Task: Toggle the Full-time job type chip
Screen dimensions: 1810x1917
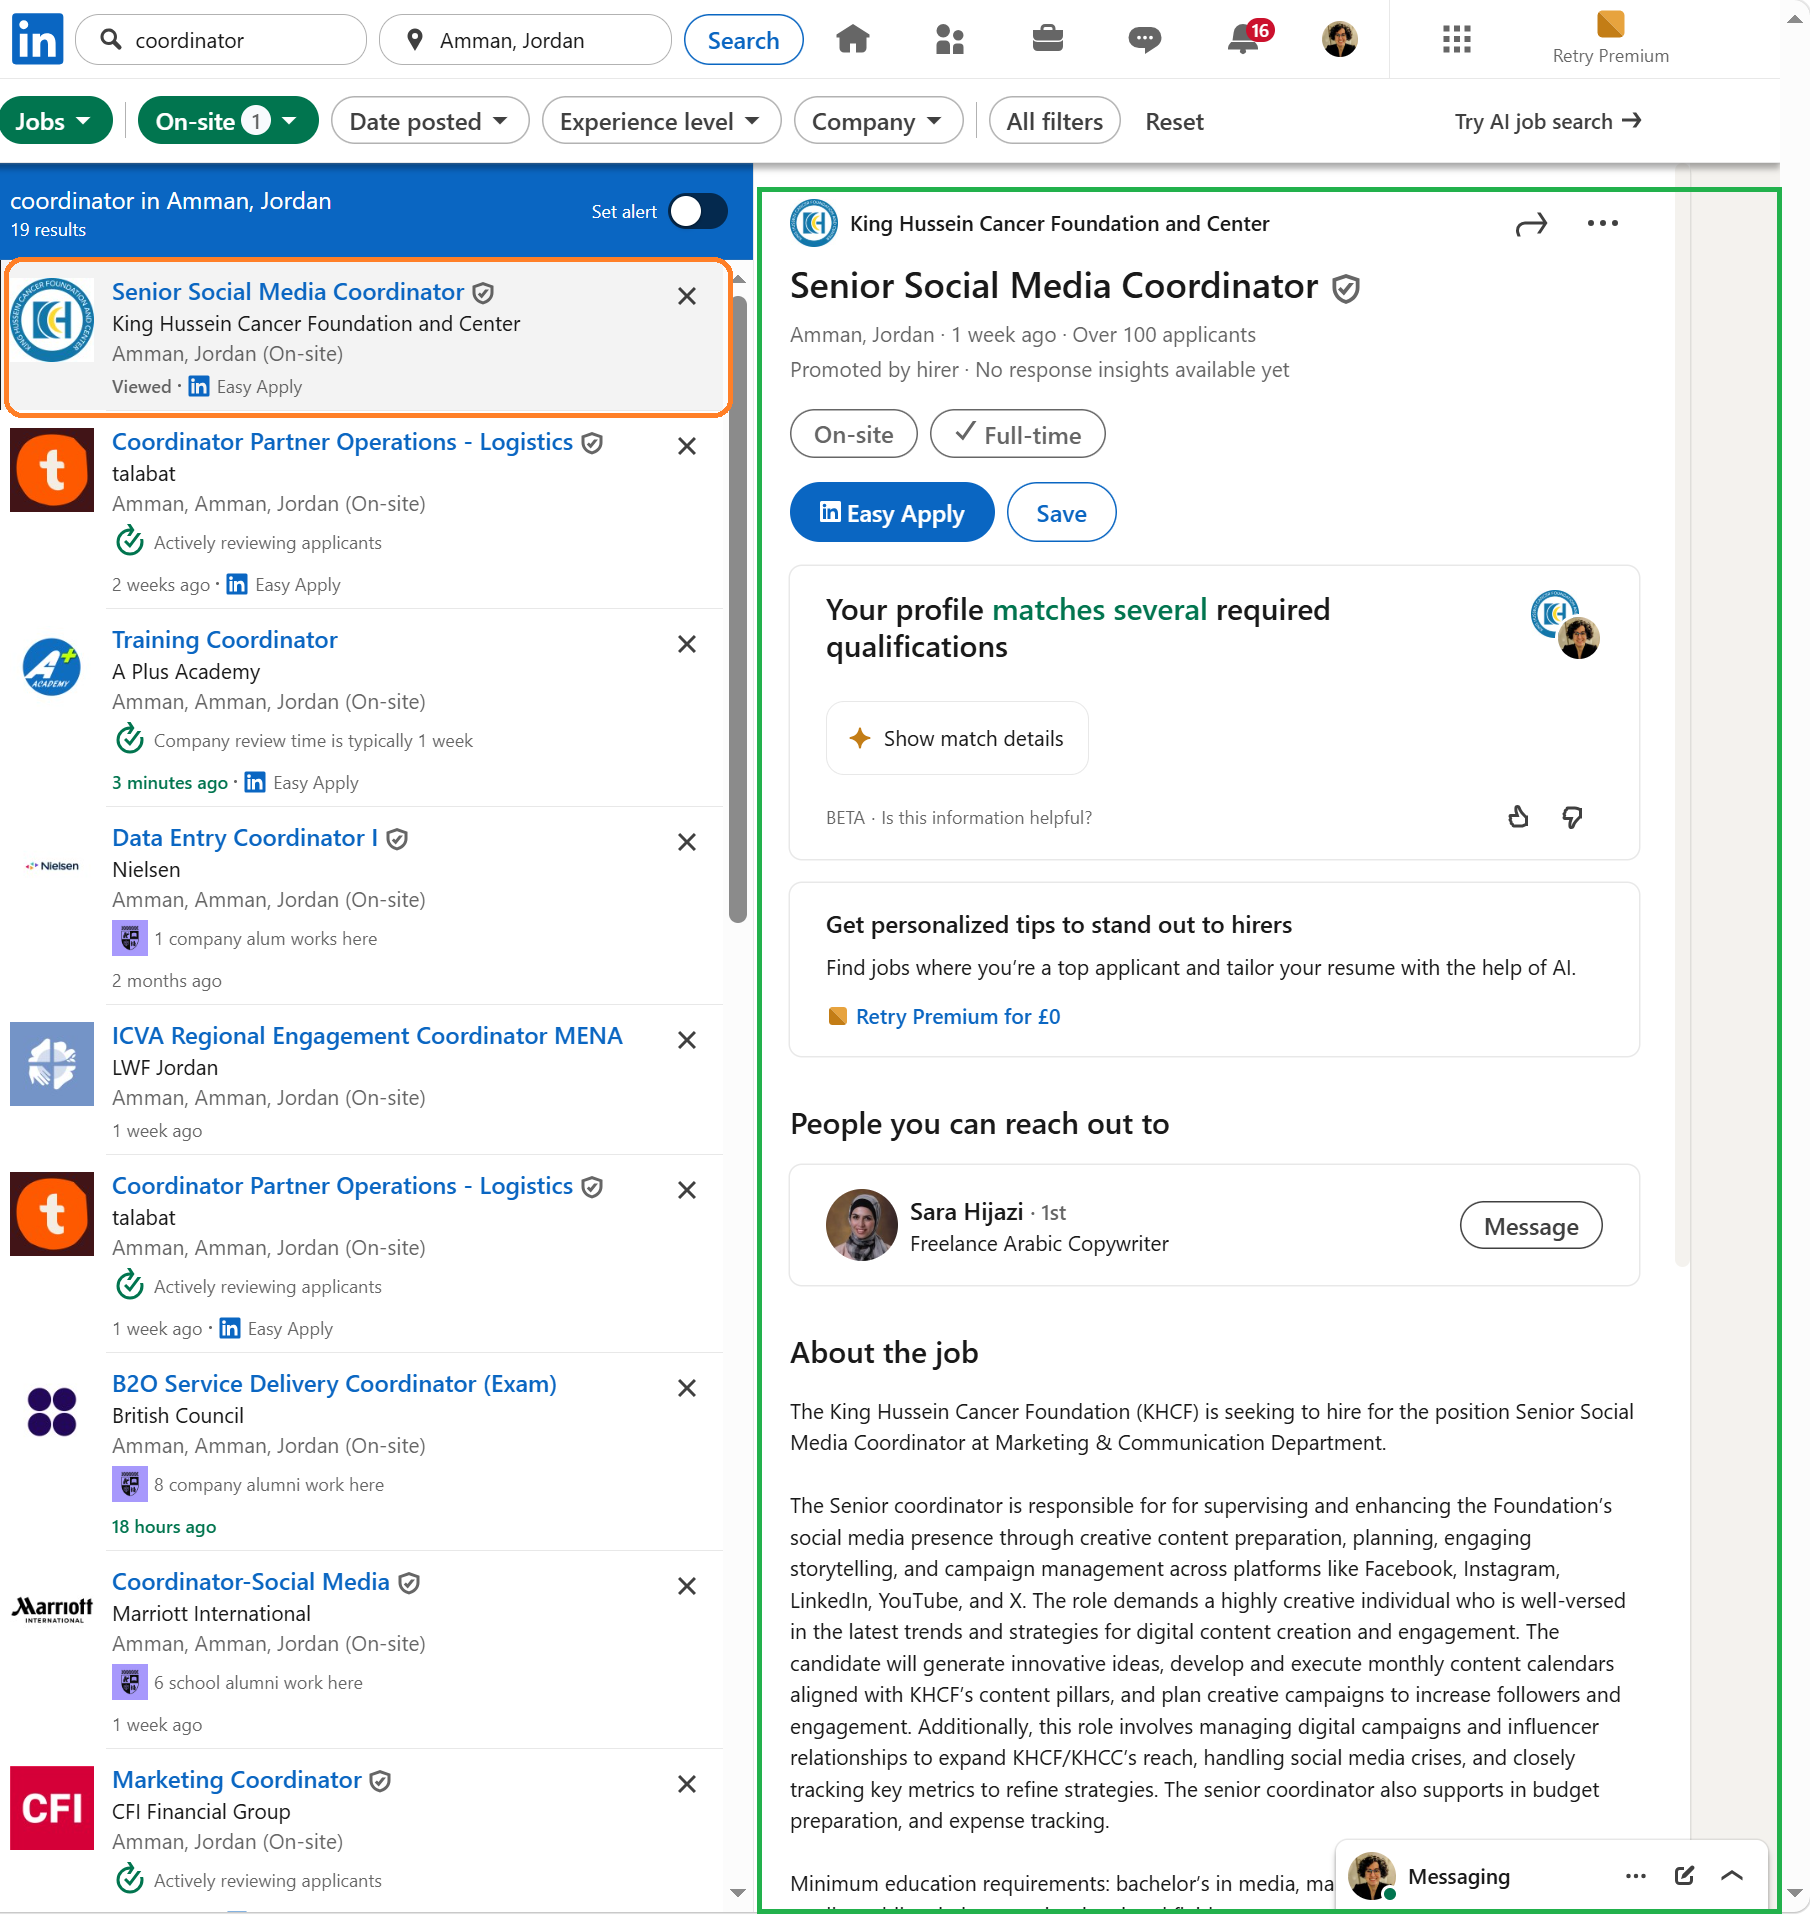Action: click(1017, 434)
